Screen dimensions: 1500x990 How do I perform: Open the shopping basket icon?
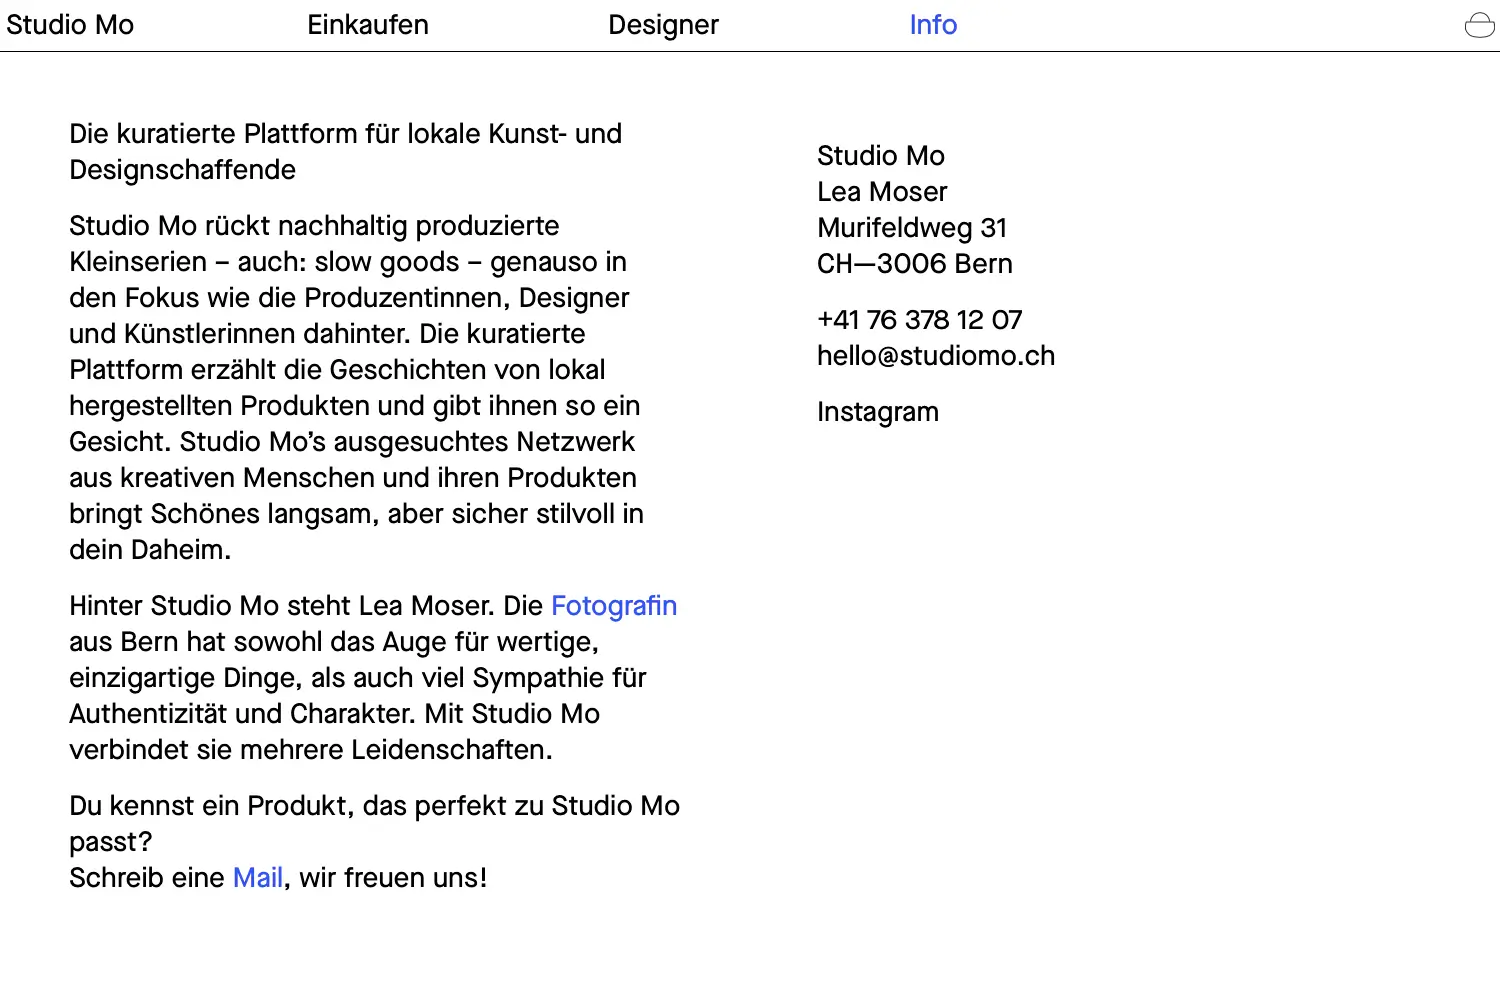pos(1479,25)
